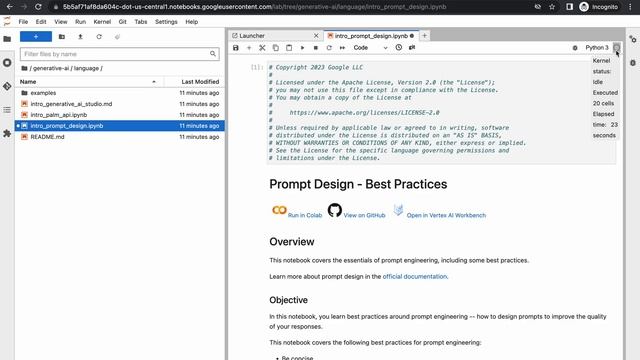Open the Incognito profile button
The image size is (640, 360).
599,7
